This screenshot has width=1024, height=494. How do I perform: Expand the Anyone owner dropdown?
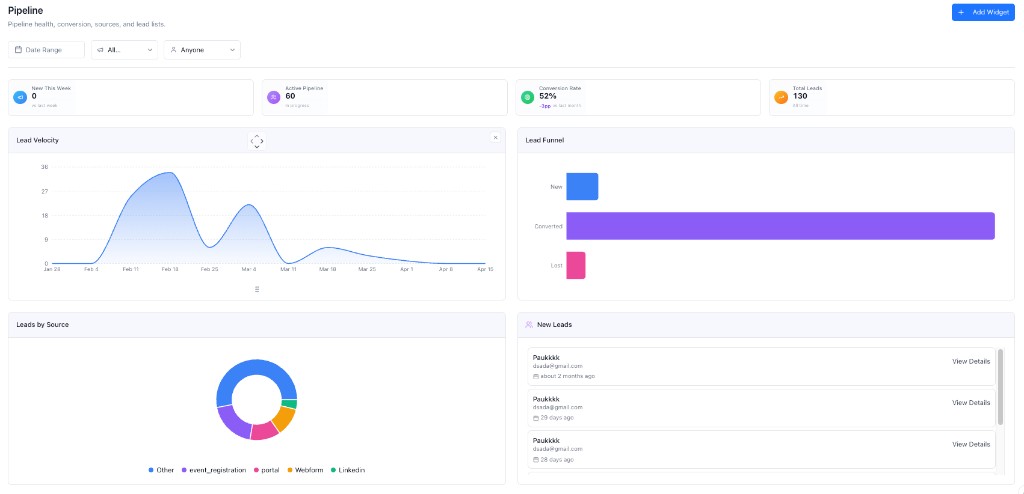click(x=202, y=50)
